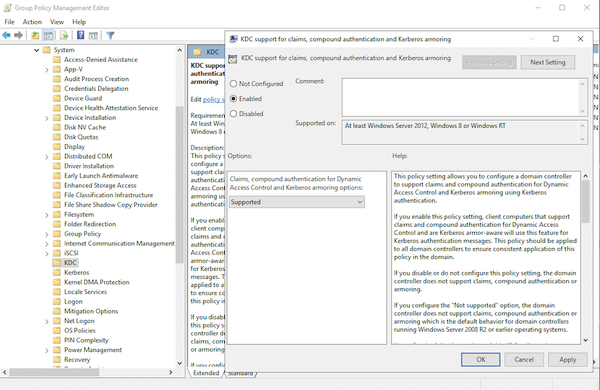
Task: Select Access-Denied Assistance in the tree
Action: (x=101, y=59)
